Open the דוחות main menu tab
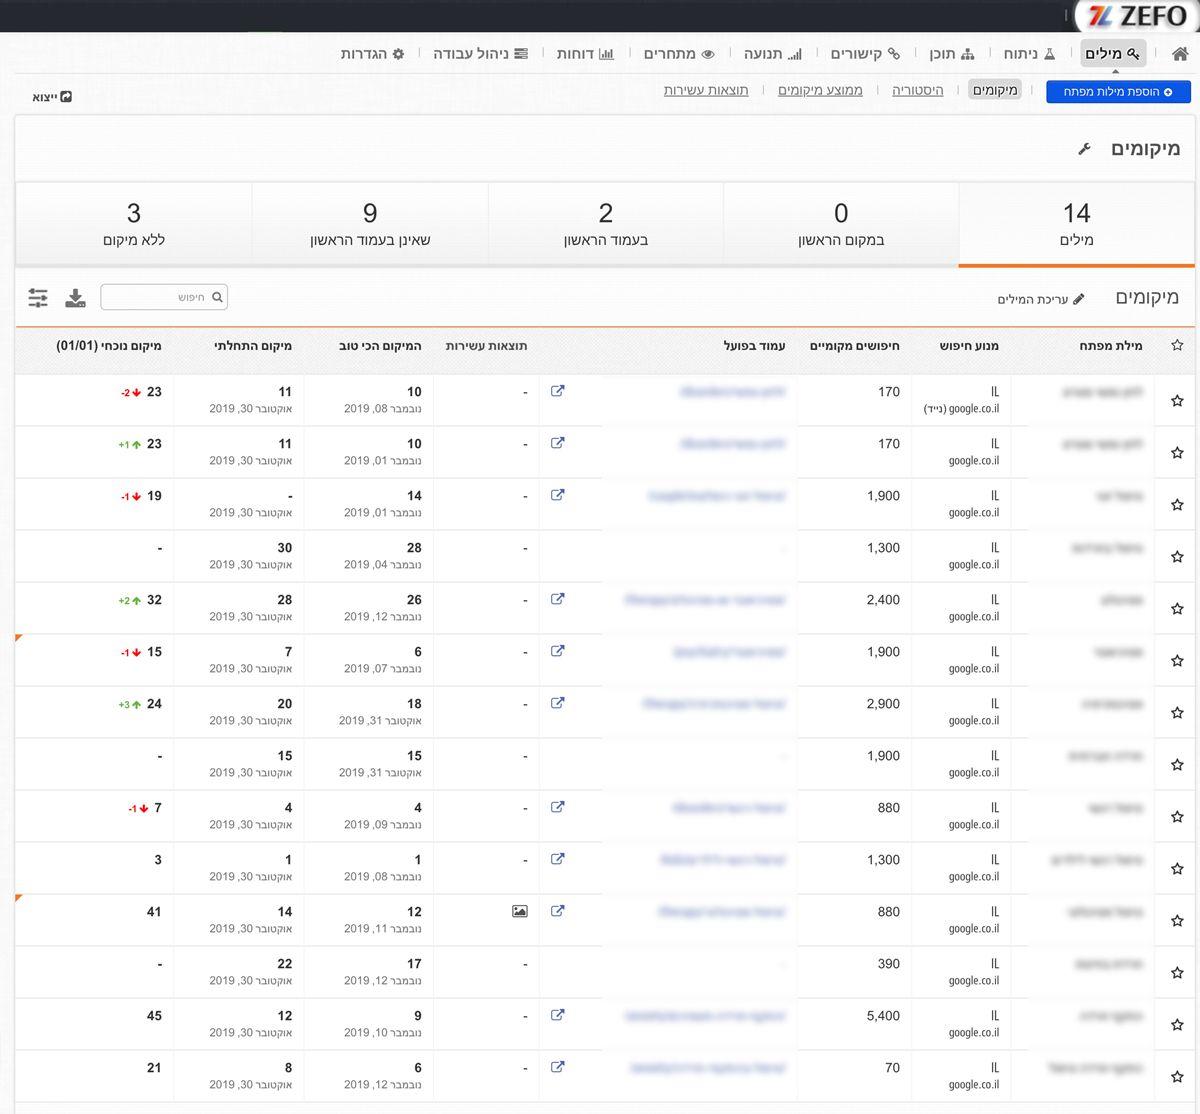Viewport: 1200px width, 1114px height. point(585,54)
